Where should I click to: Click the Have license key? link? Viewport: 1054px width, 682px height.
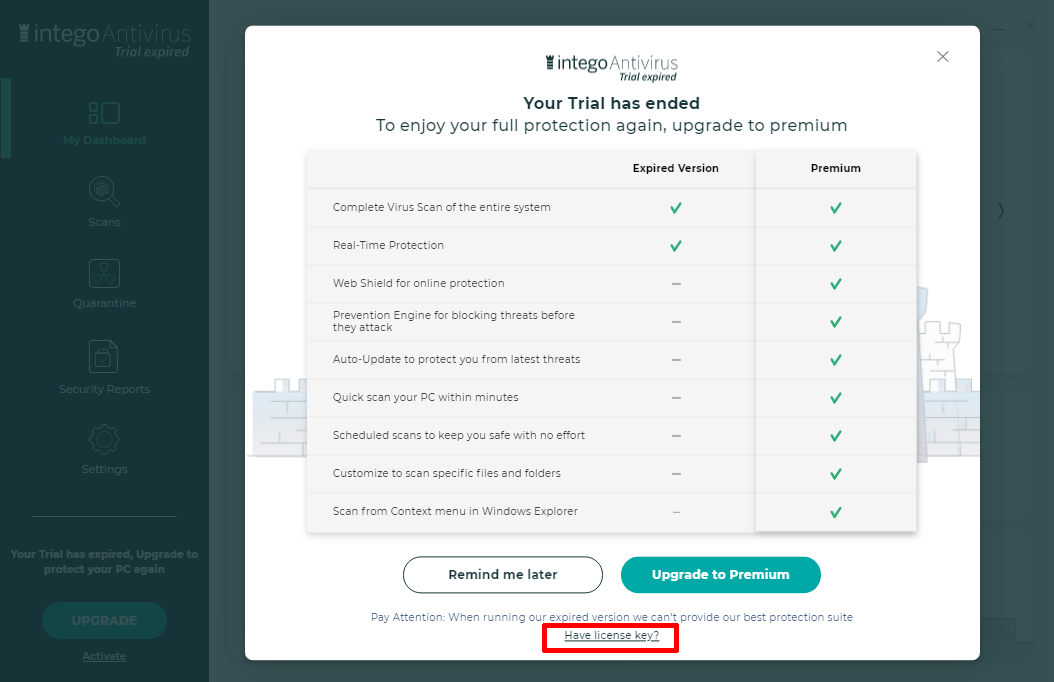610,636
